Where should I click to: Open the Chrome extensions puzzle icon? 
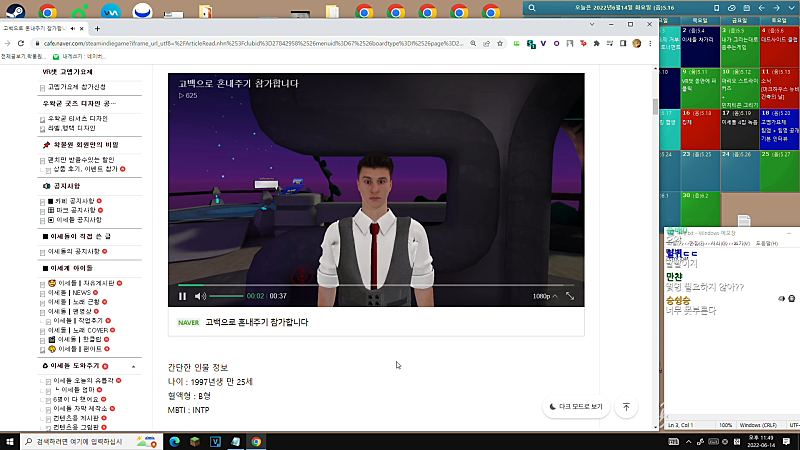596,44
